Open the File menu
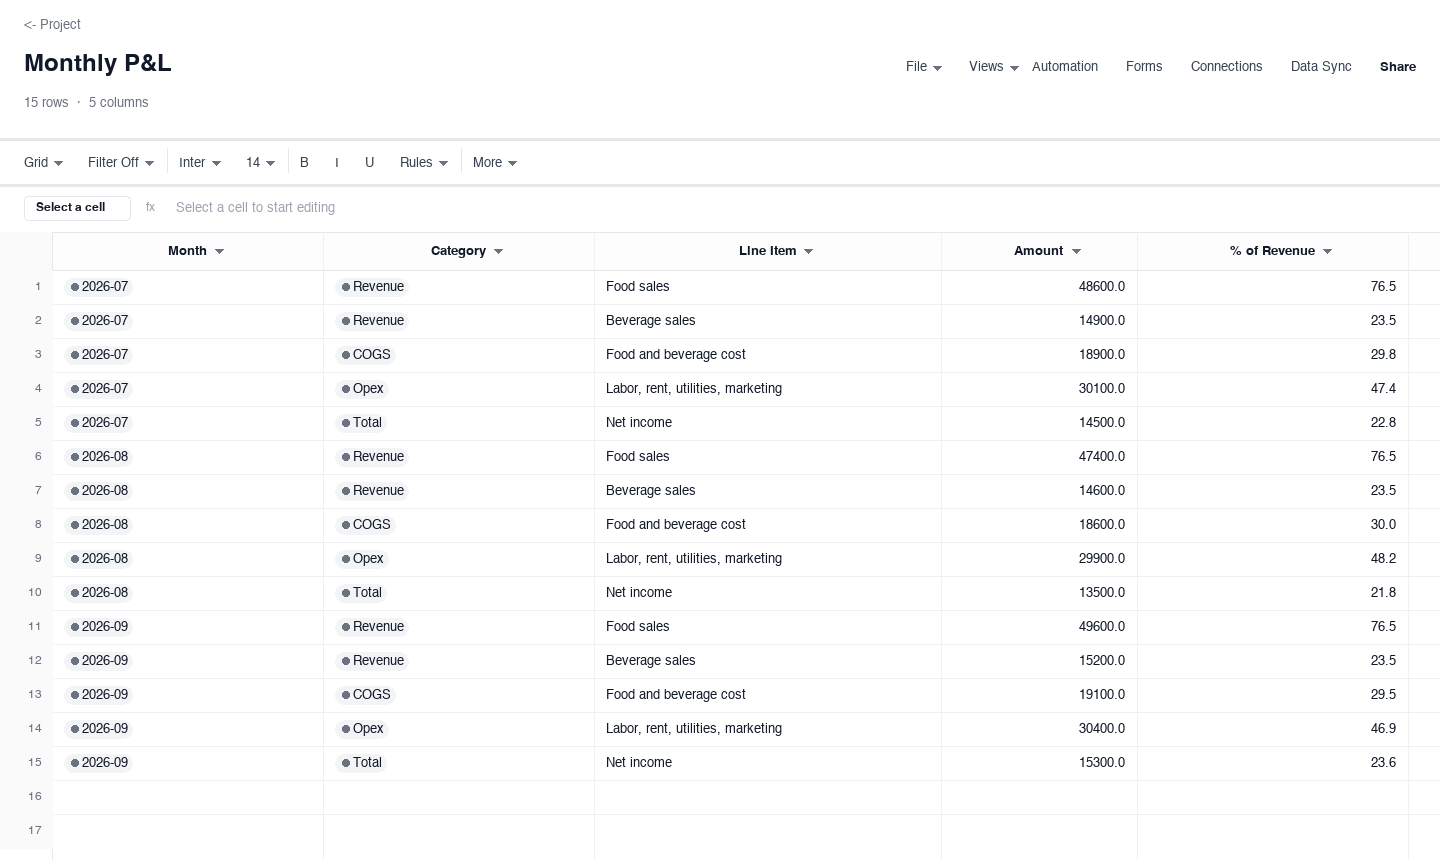 924,66
